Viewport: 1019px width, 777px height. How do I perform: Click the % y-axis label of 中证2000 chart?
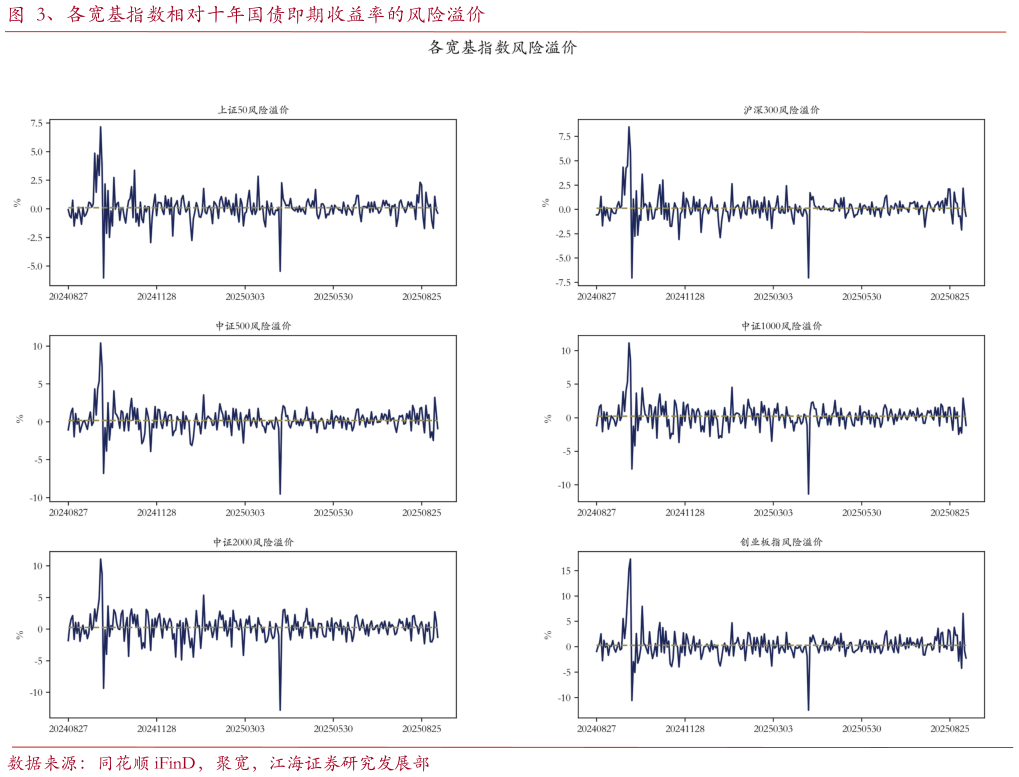coord(18,634)
